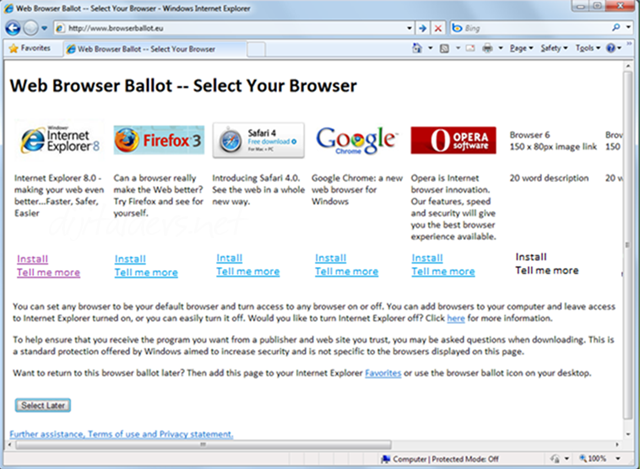This screenshot has width=640, height=469.
Task: Click Tell me more under Safari
Action: pyautogui.click(x=248, y=271)
